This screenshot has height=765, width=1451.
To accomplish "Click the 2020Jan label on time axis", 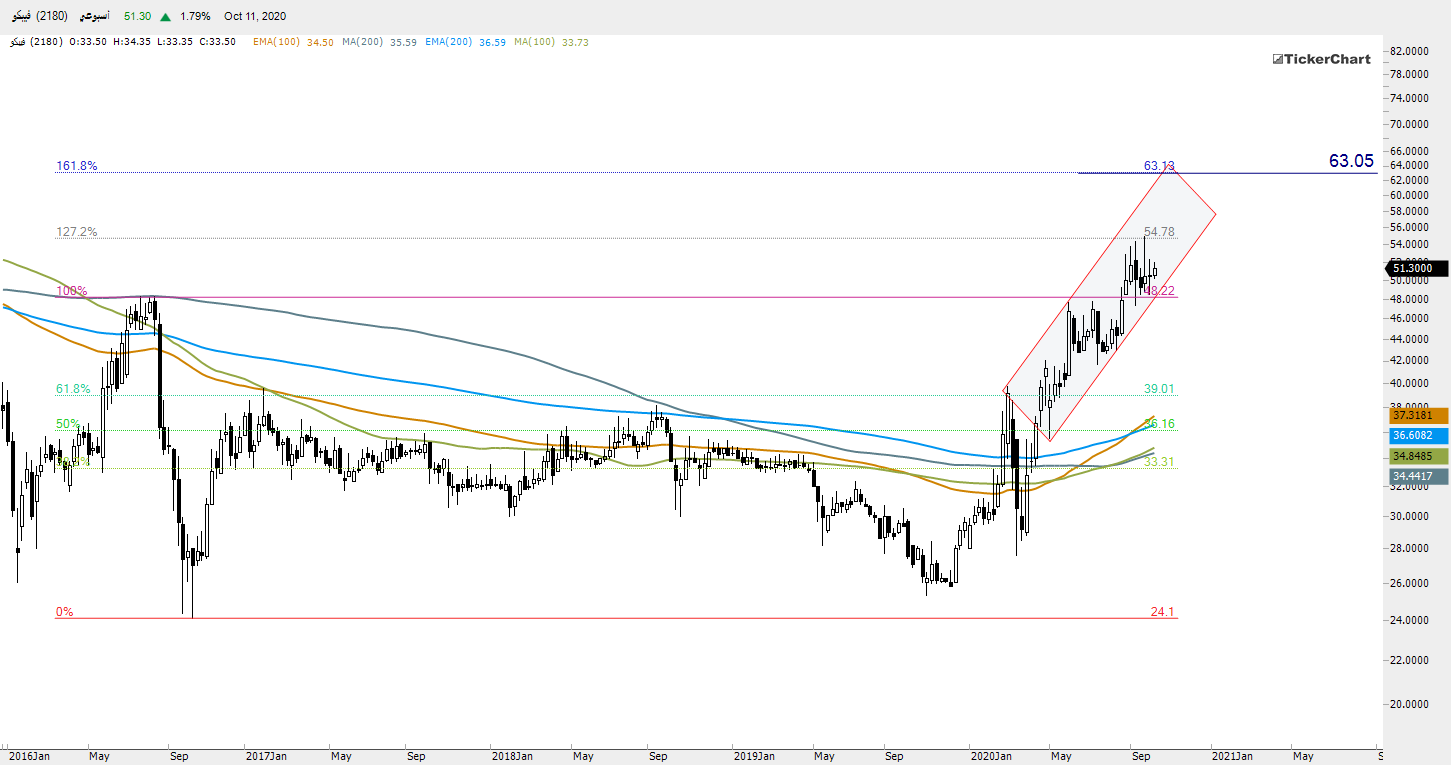I will tap(992, 756).
